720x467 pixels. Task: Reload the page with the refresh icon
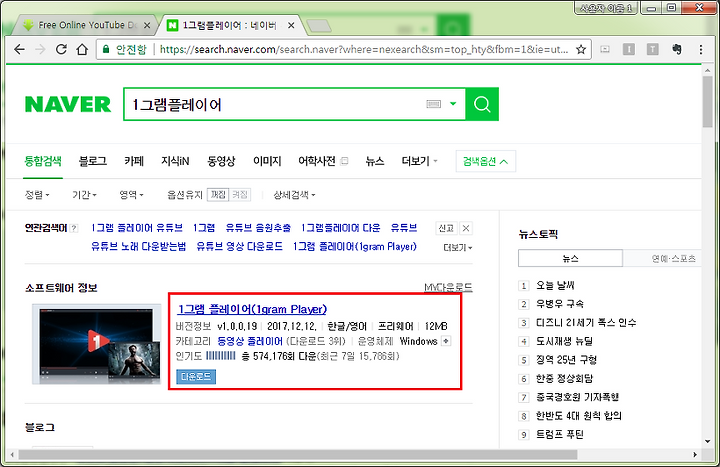pos(61,49)
